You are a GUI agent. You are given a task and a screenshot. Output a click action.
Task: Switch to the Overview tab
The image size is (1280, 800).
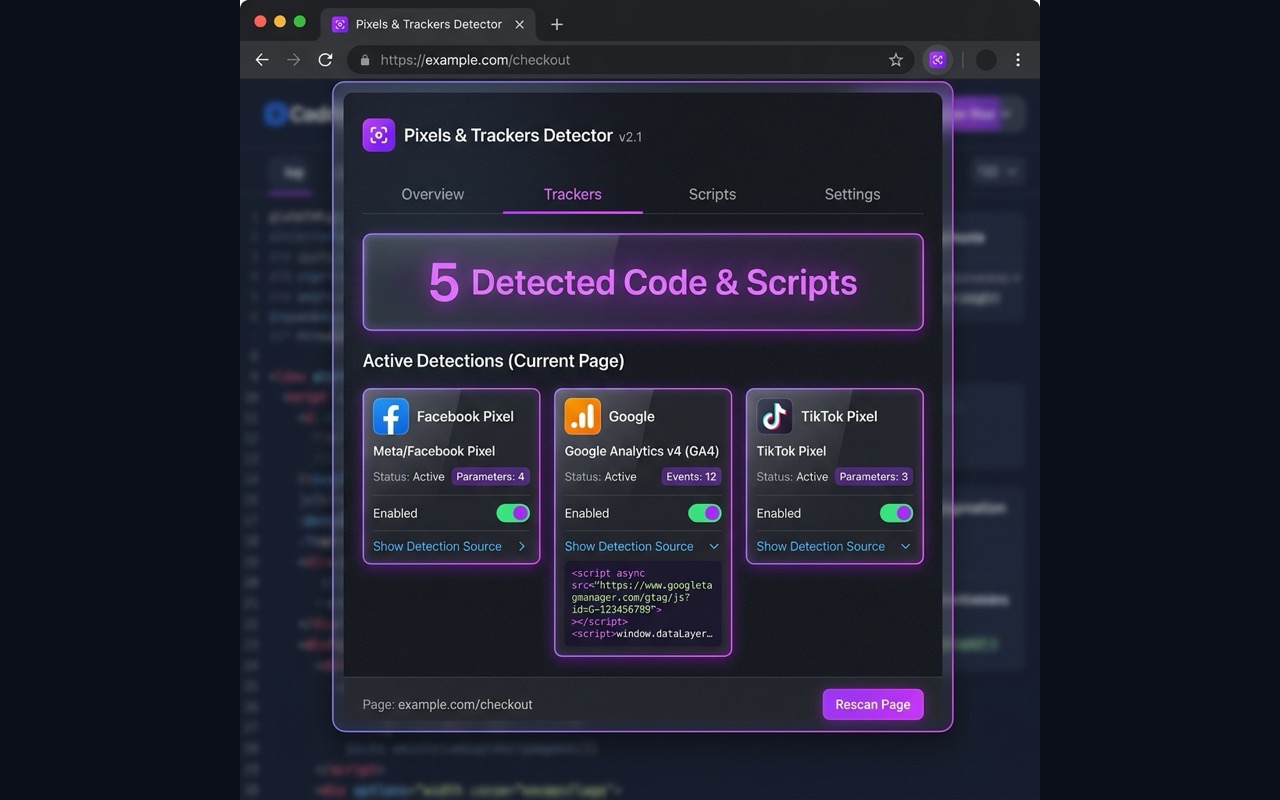click(x=433, y=194)
